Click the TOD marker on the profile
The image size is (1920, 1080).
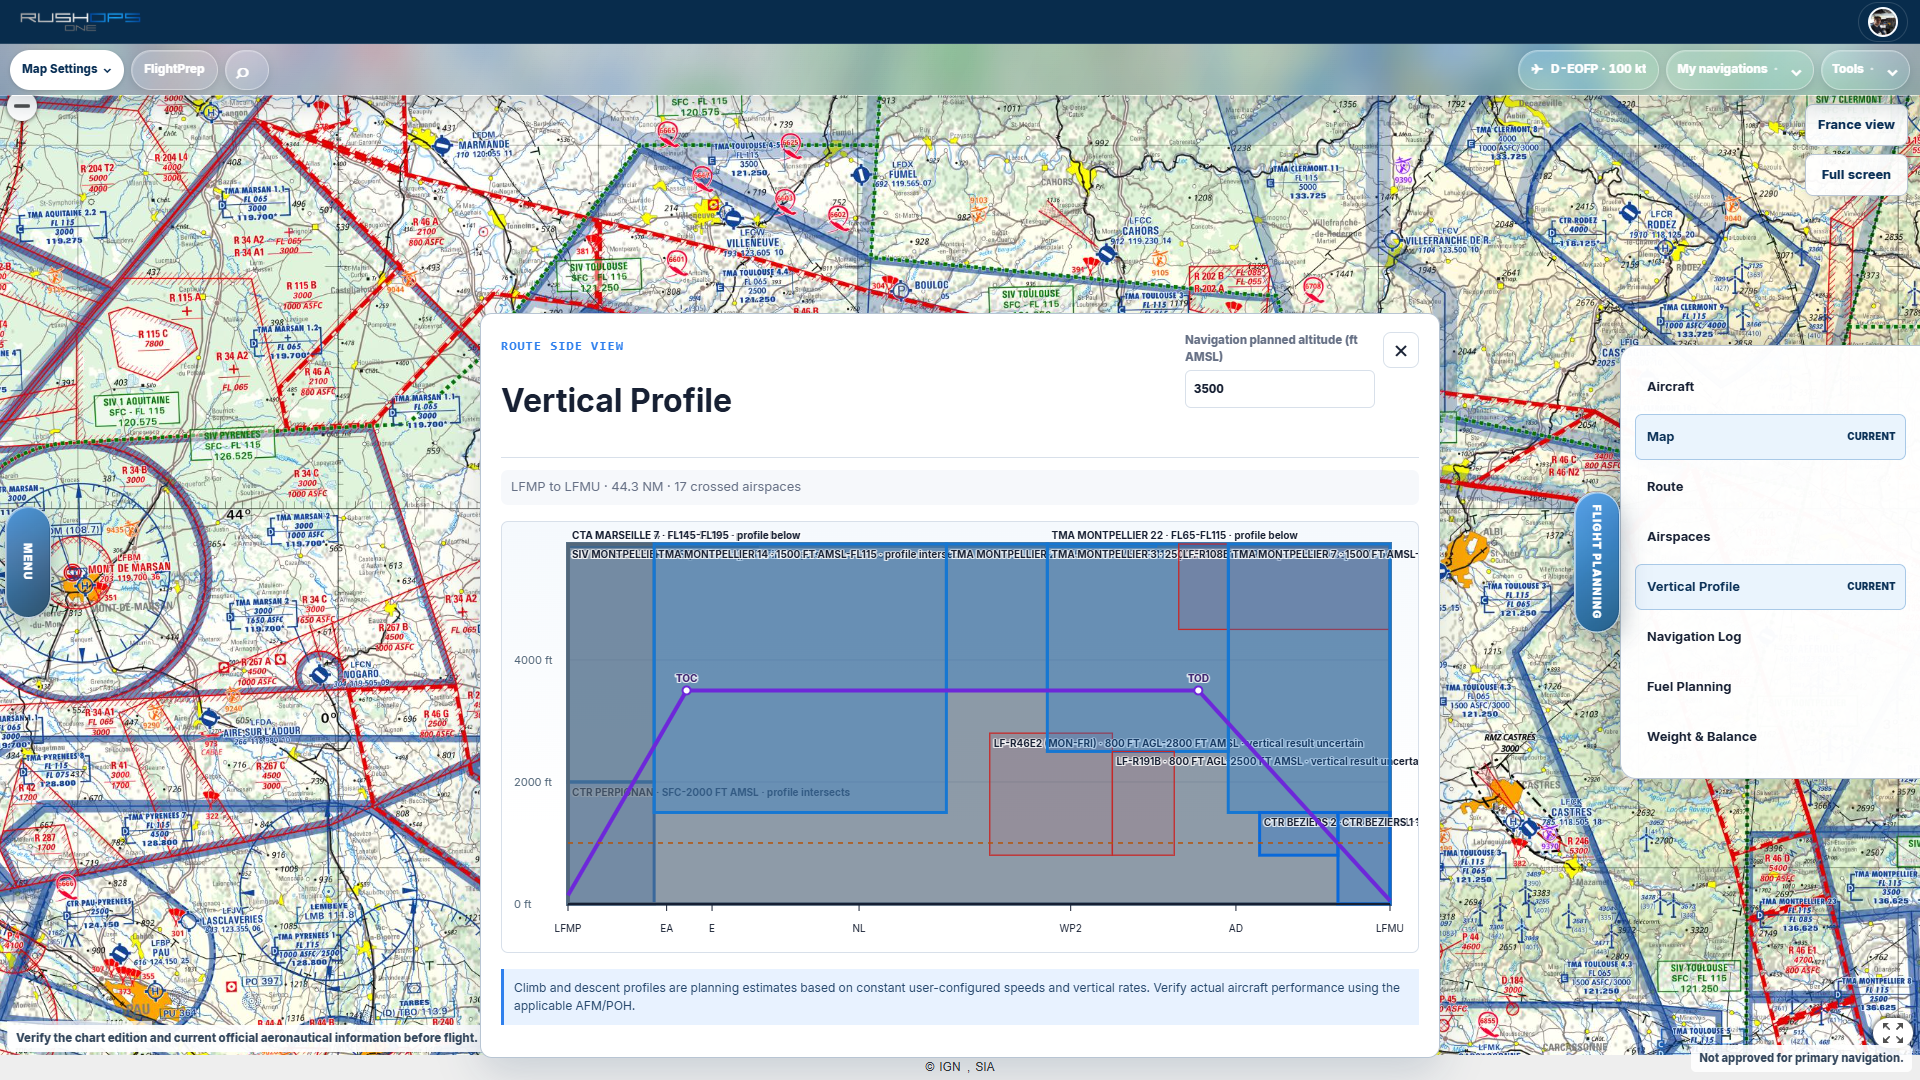[1198, 690]
